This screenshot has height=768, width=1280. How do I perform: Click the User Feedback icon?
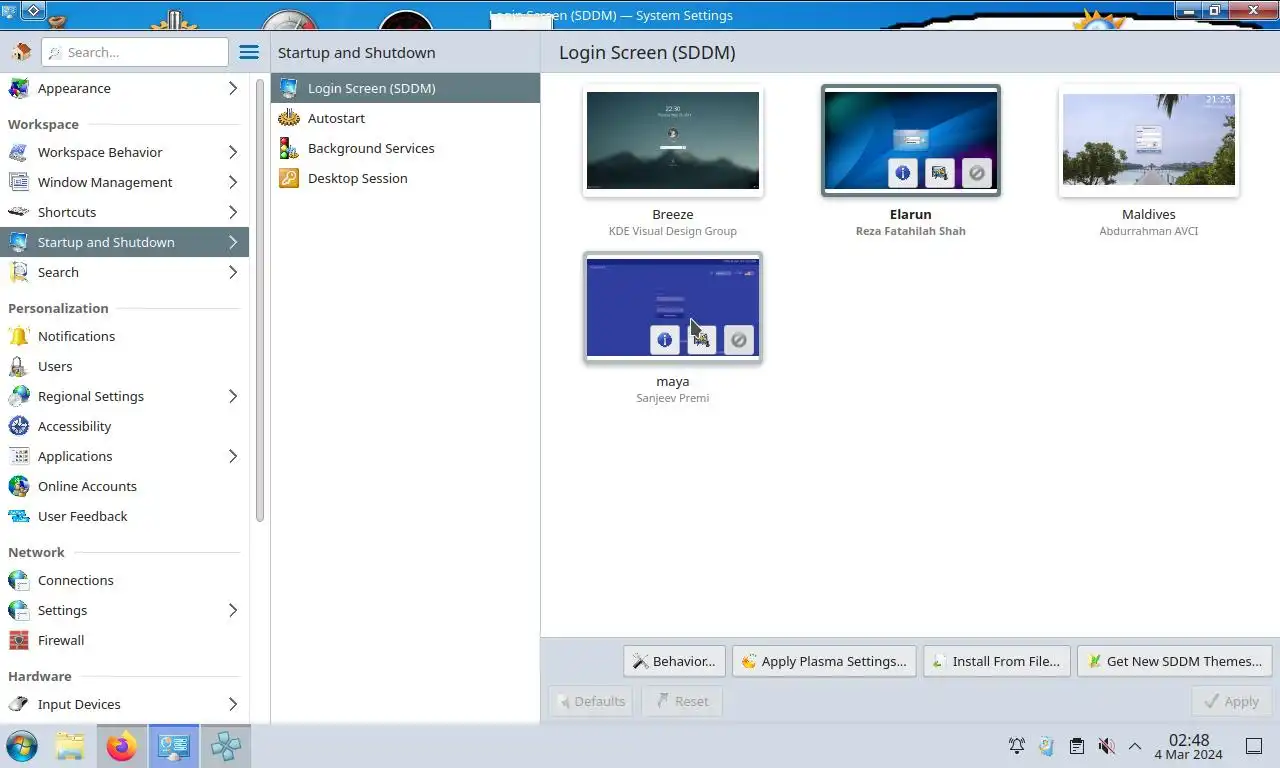[18, 516]
